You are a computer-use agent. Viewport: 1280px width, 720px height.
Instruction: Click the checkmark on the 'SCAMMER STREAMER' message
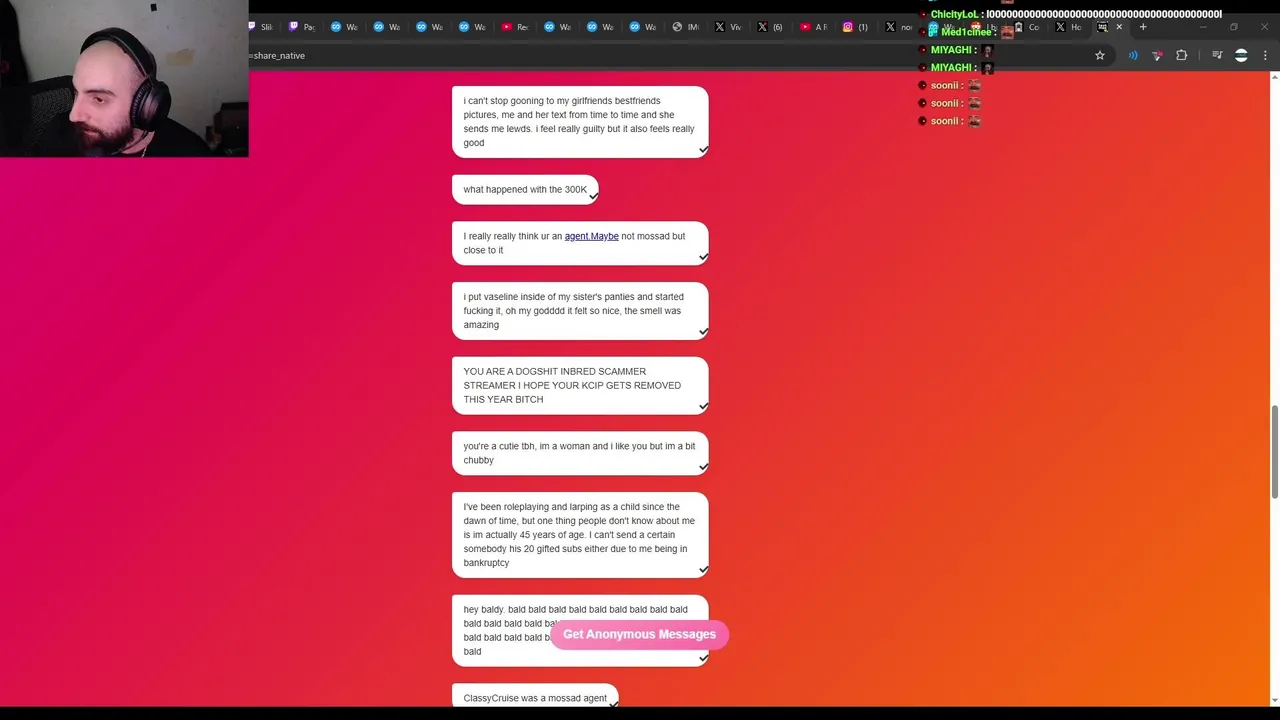703,407
